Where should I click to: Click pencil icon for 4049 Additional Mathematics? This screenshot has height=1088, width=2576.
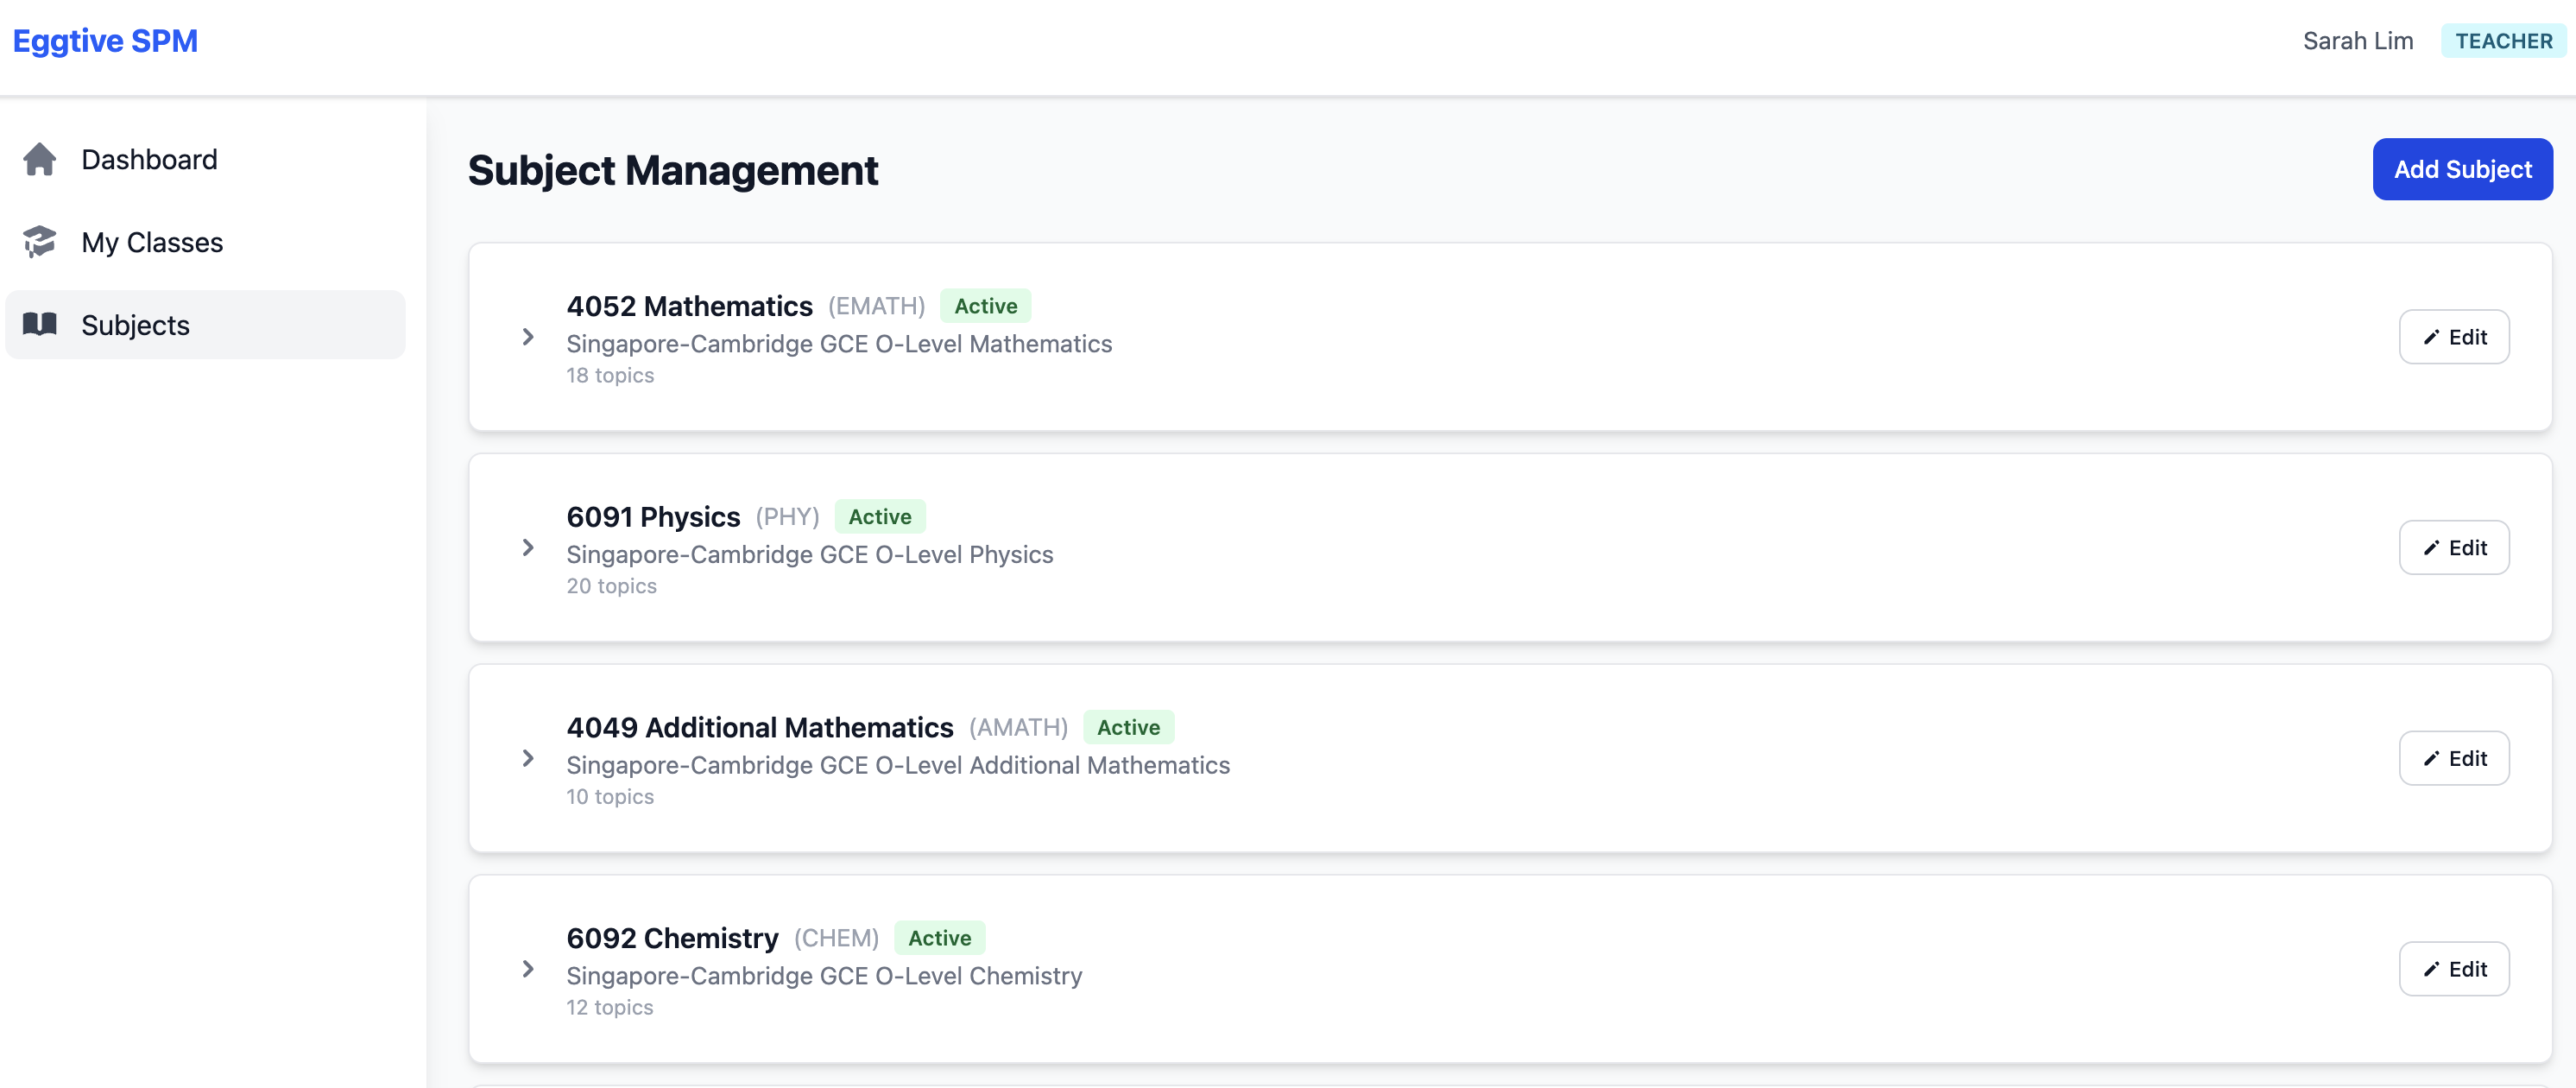(2431, 759)
